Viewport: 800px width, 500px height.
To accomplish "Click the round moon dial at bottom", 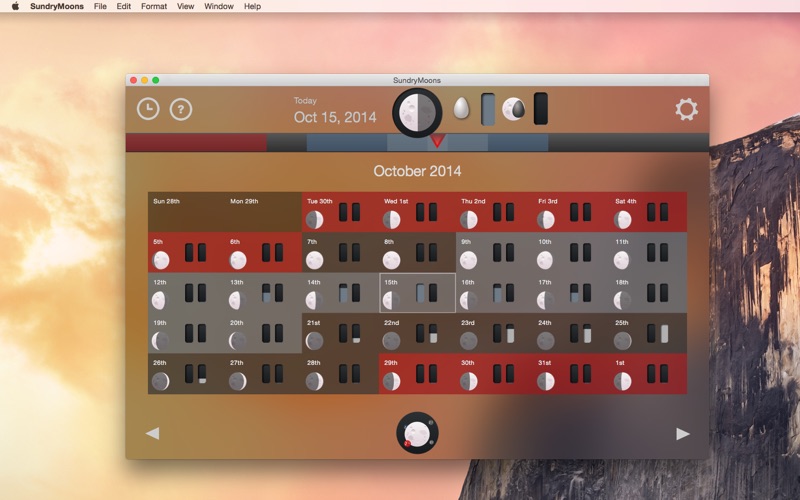I will coord(417,433).
